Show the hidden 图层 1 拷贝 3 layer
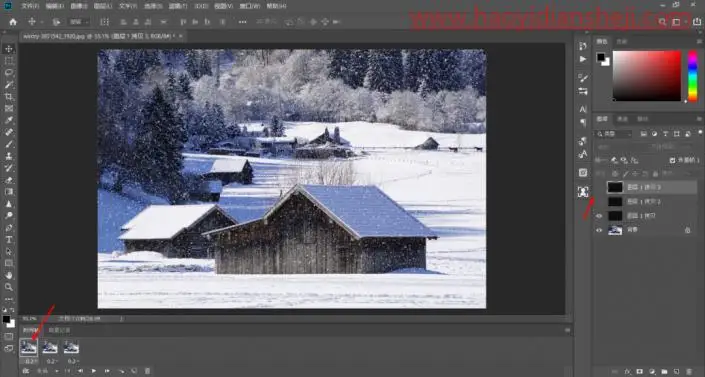 [599, 187]
